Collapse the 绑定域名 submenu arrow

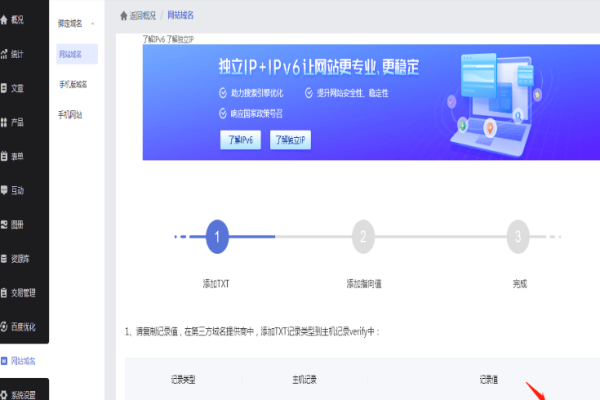coord(93,24)
